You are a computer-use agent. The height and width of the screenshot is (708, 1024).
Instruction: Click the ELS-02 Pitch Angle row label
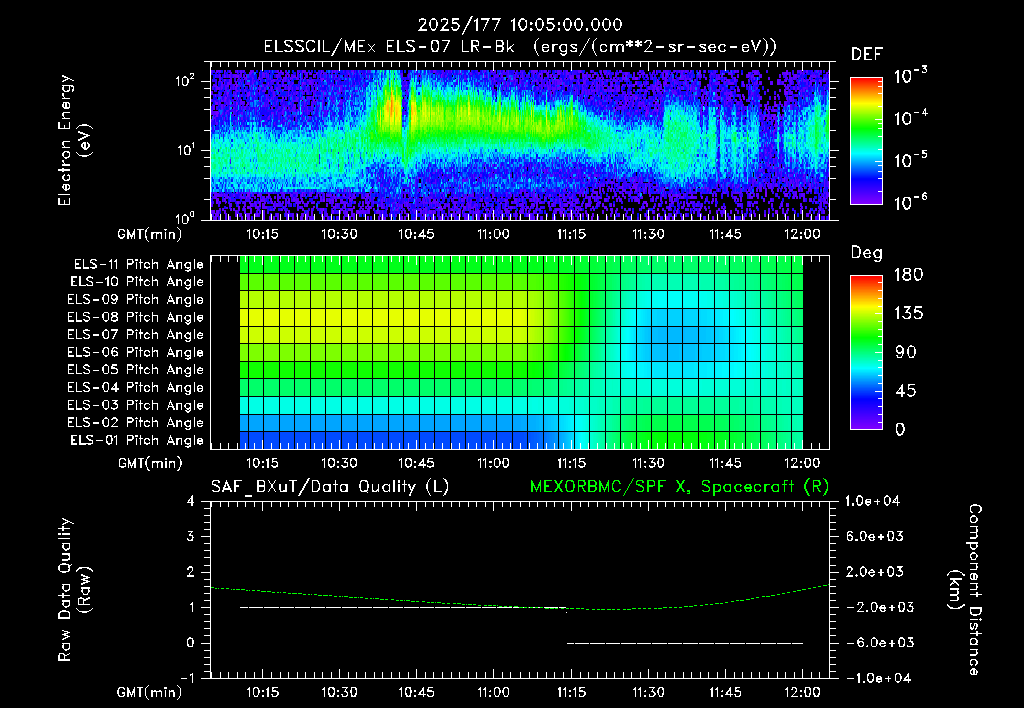click(136, 423)
